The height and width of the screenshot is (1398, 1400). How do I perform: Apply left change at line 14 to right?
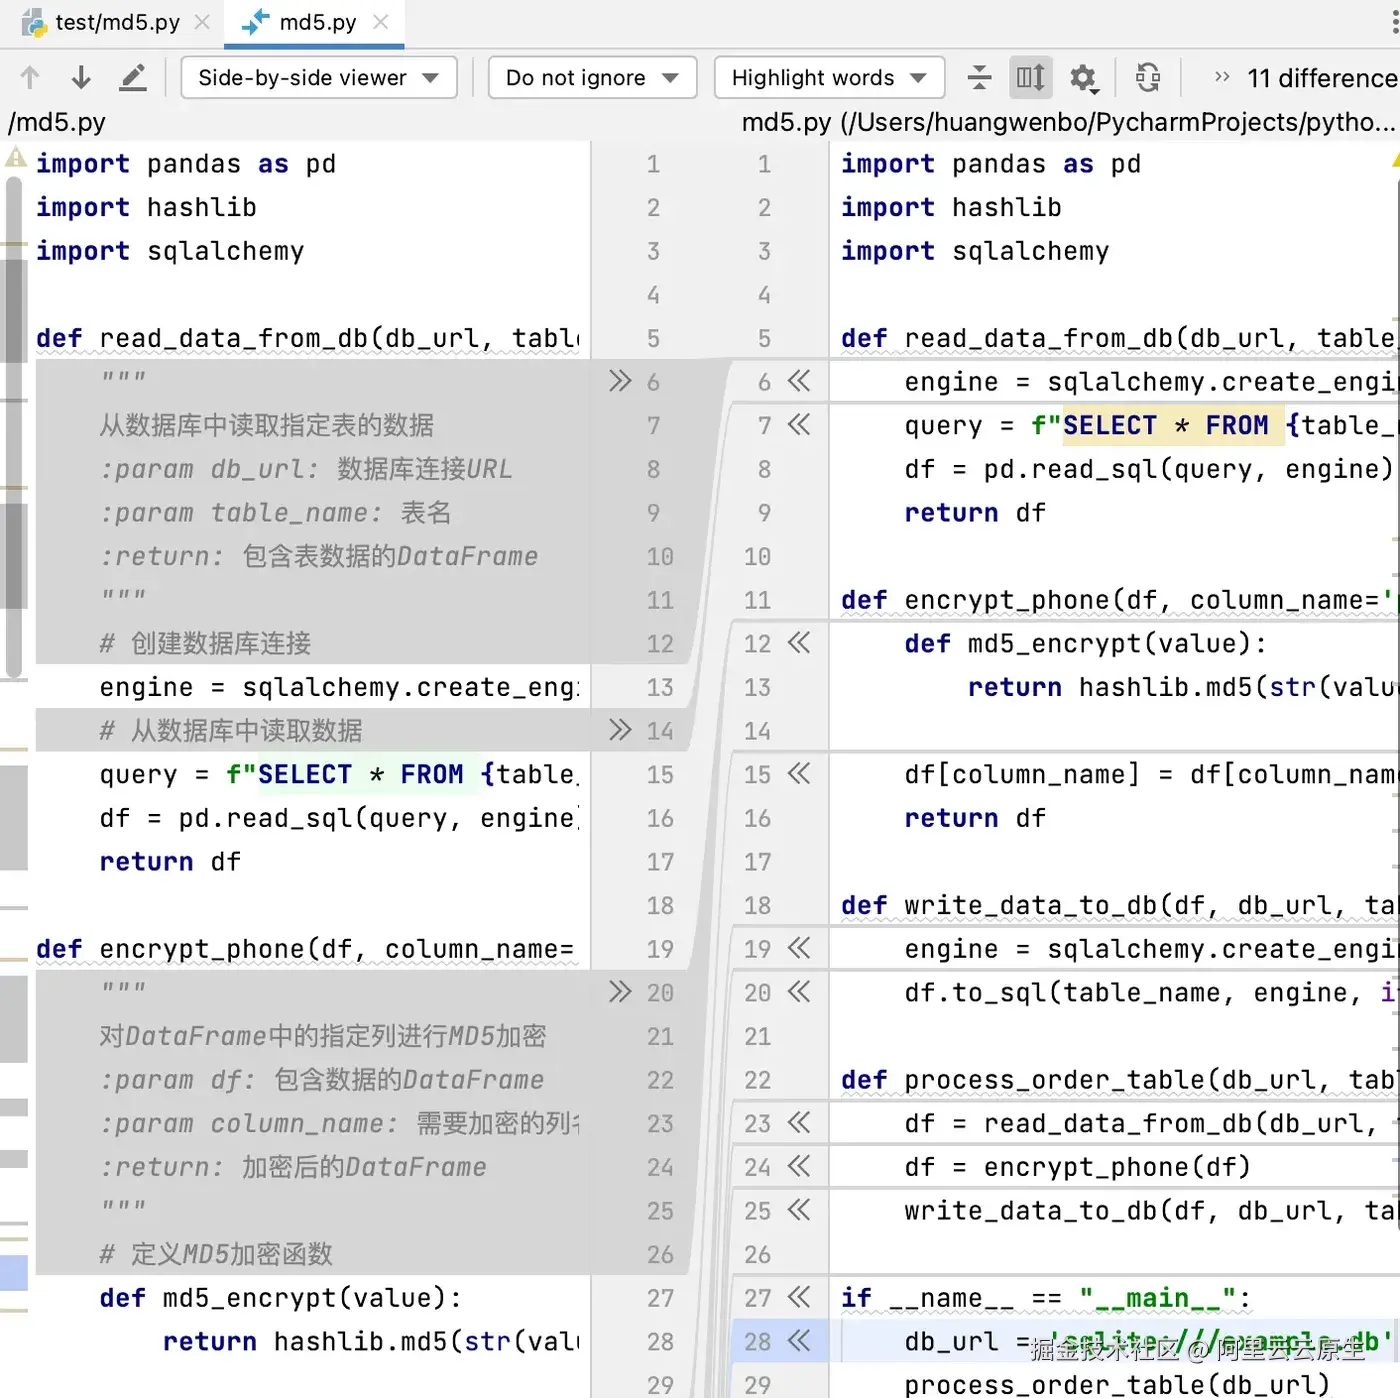click(620, 730)
